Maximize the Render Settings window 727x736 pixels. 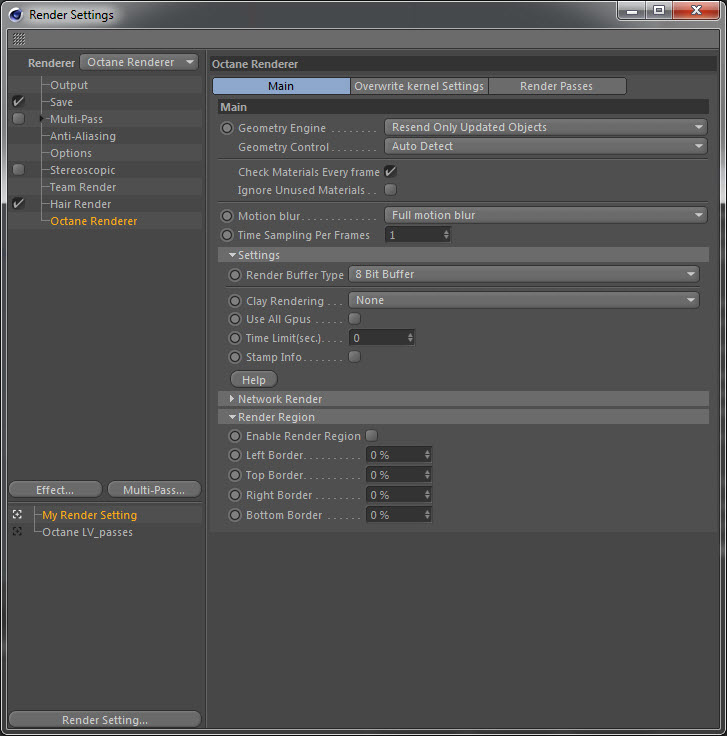coord(658,10)
